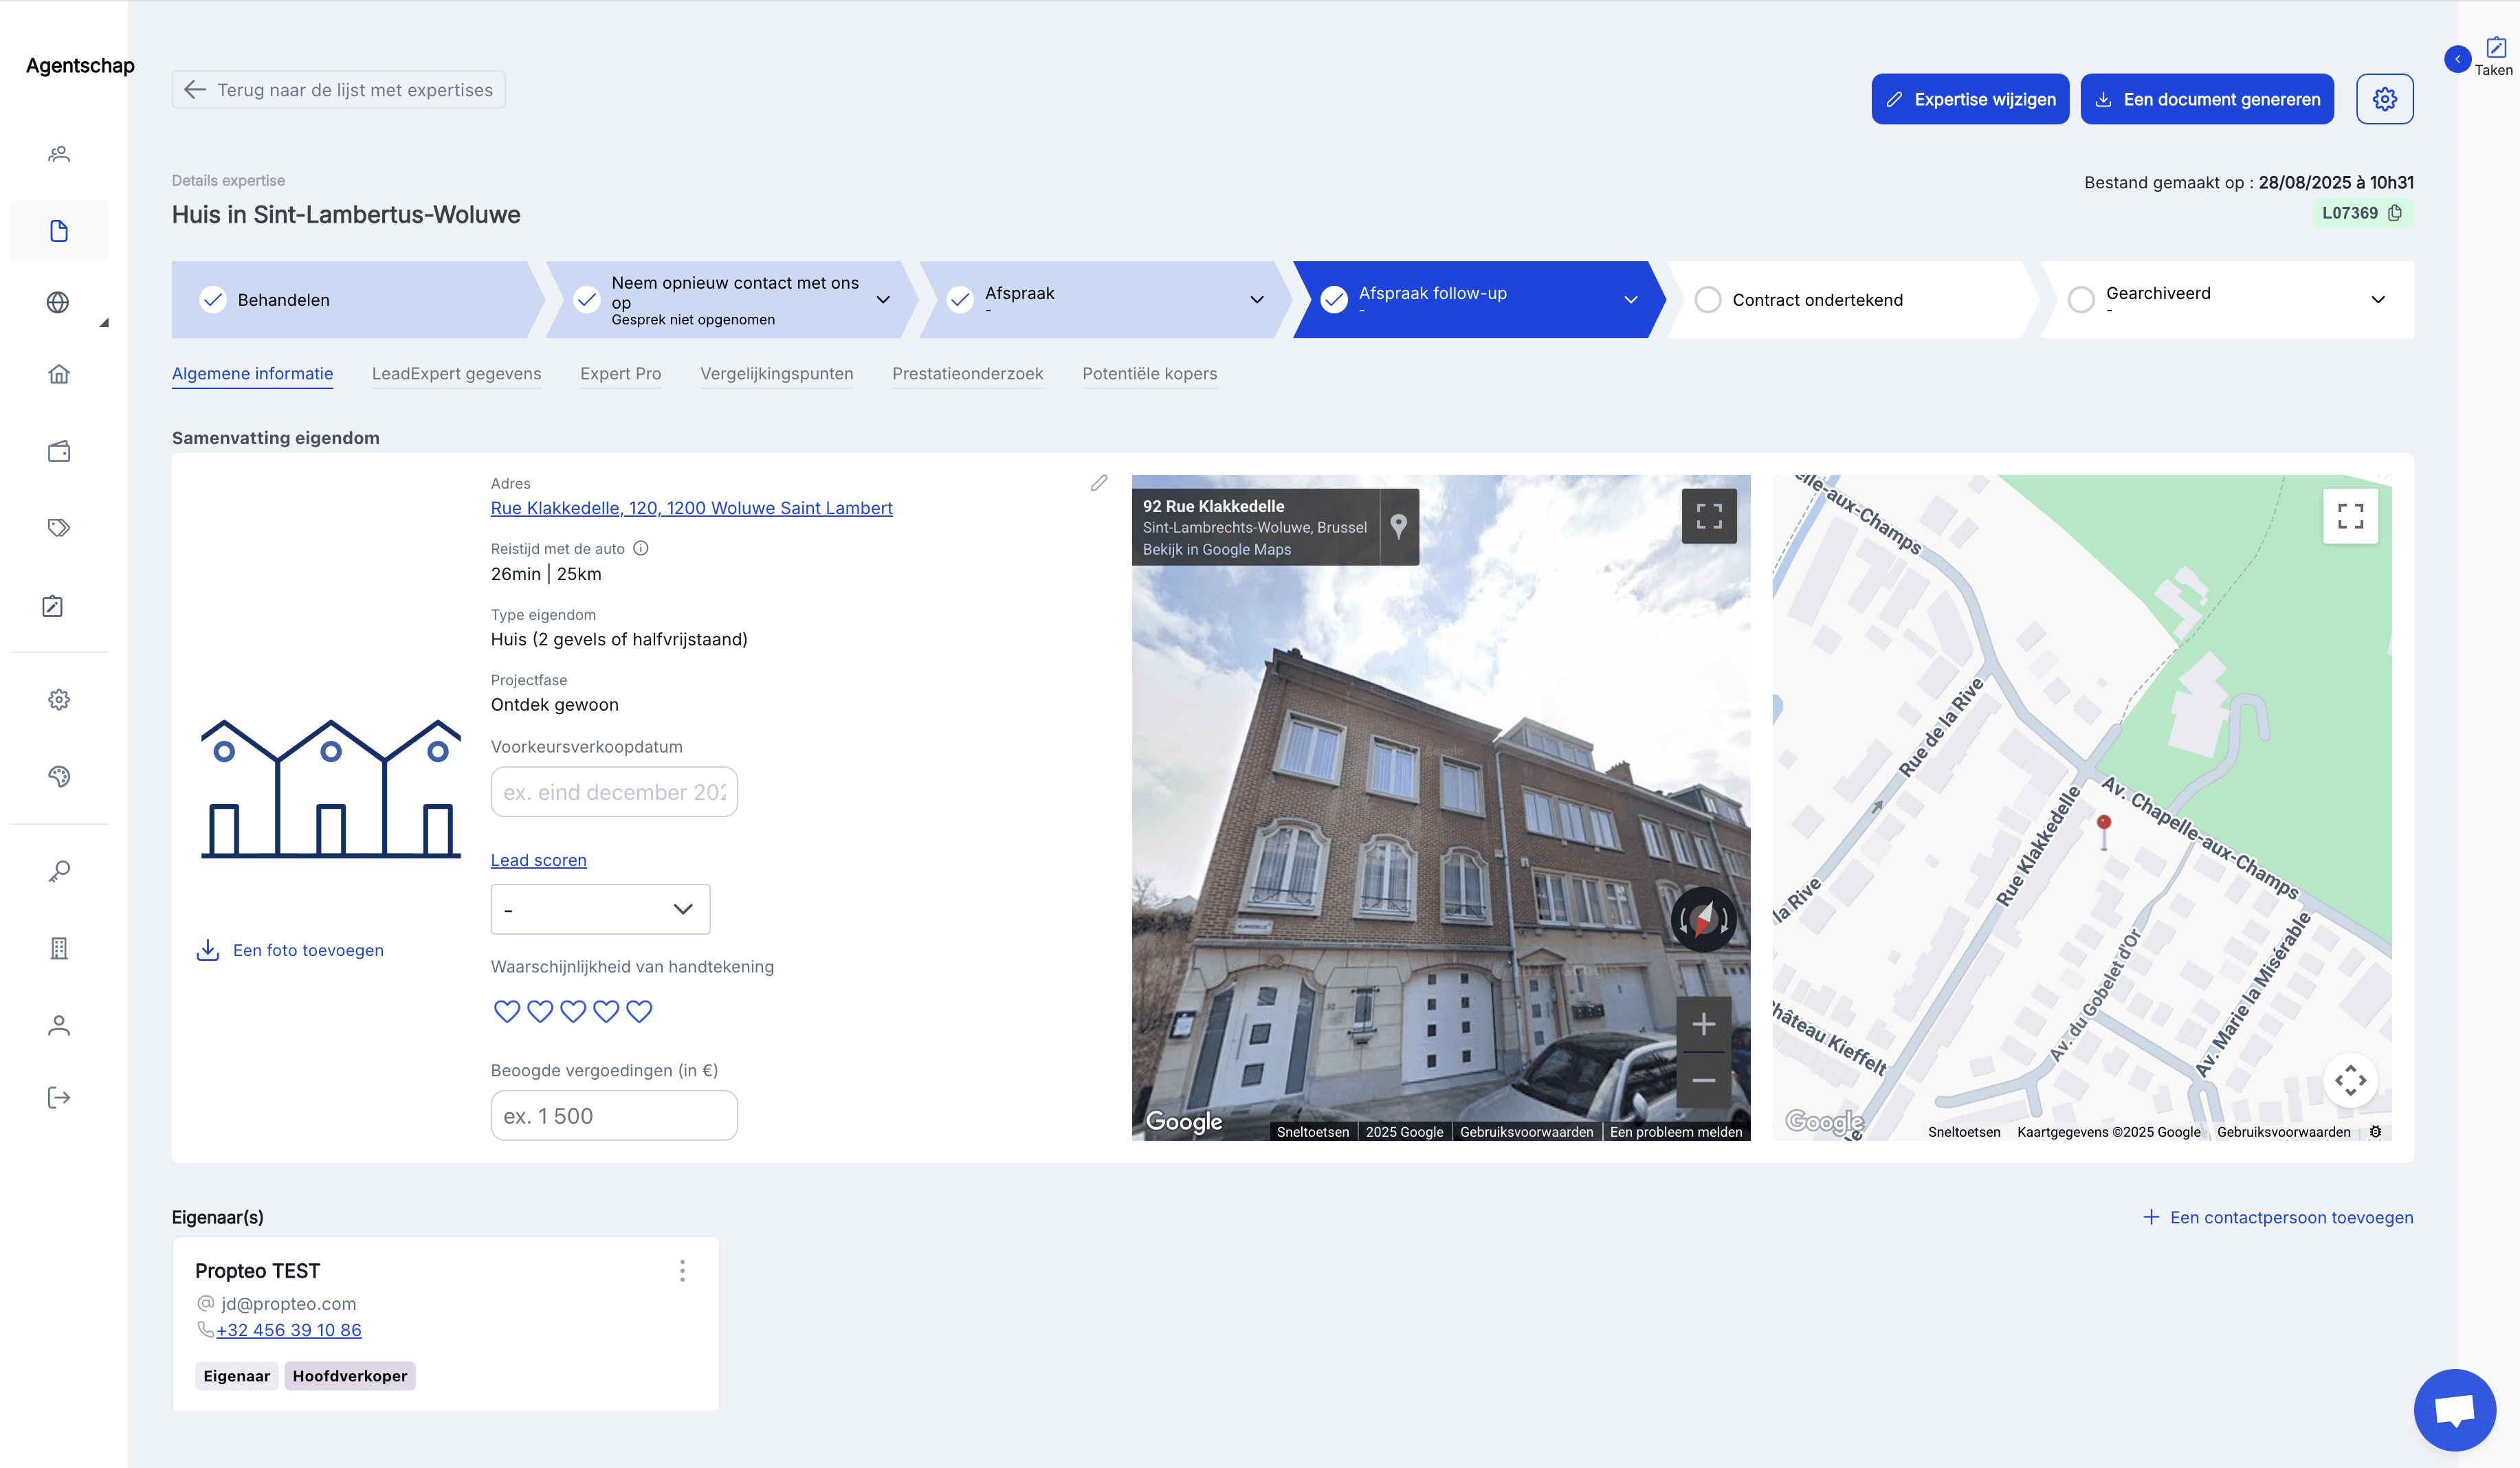The height and width of the screenshot is (1468, 2520).
Task: Open Street View location pin in Maps
Action: click(1399, 526)
